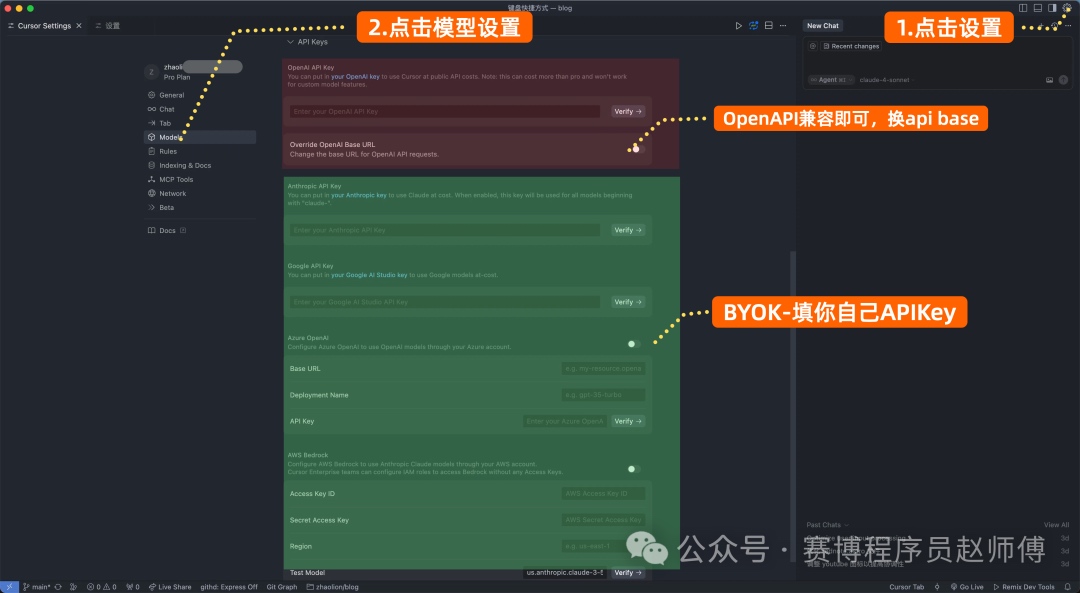
Task: Focus the Google AI Studio API Key field
Action: (x=444, y=302)
